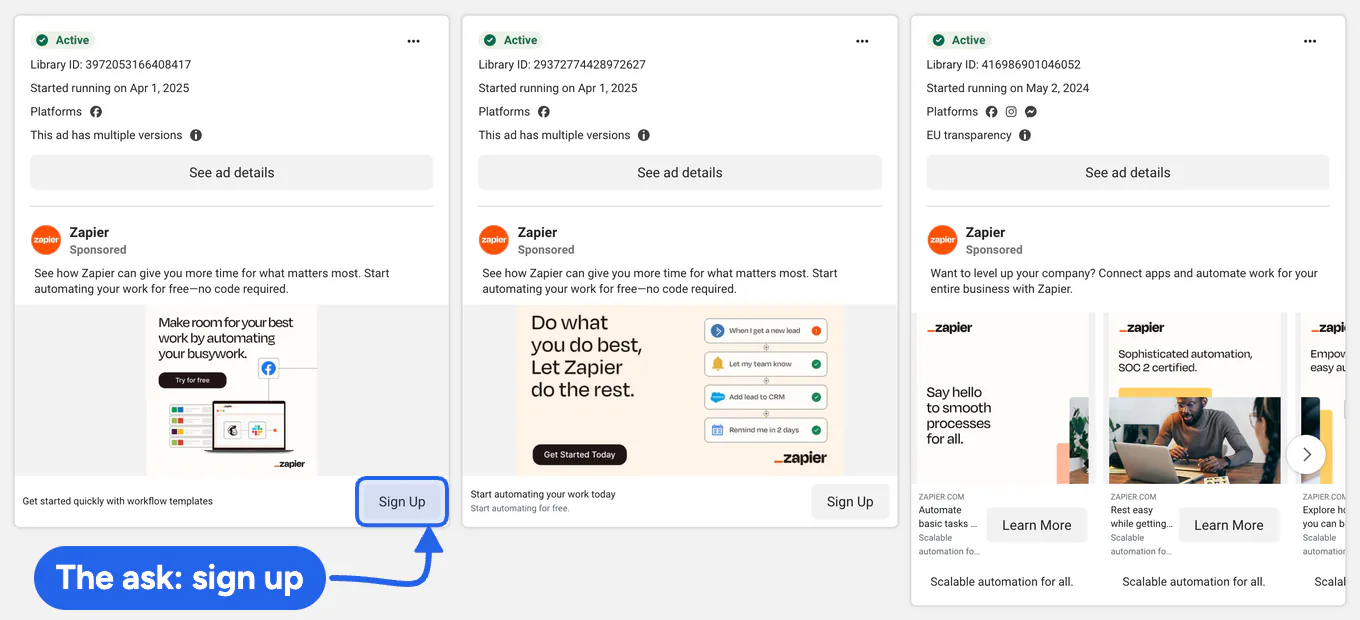
Task: Open the three-dot menu on the ad with Library ID 416986901046052
Action: 1310,41
